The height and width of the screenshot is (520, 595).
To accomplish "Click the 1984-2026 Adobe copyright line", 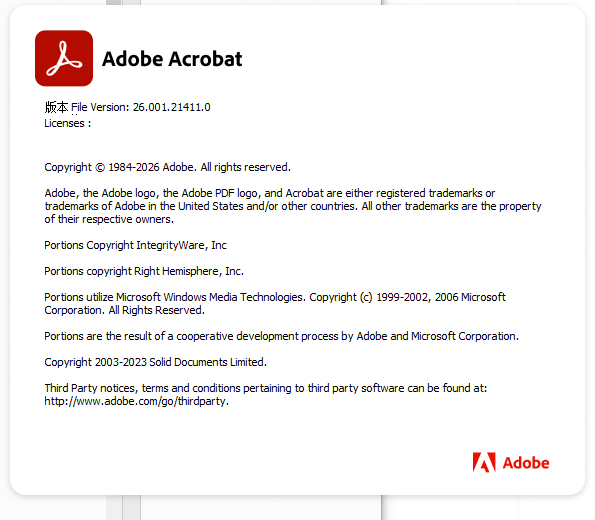I will tap(167, 167).
